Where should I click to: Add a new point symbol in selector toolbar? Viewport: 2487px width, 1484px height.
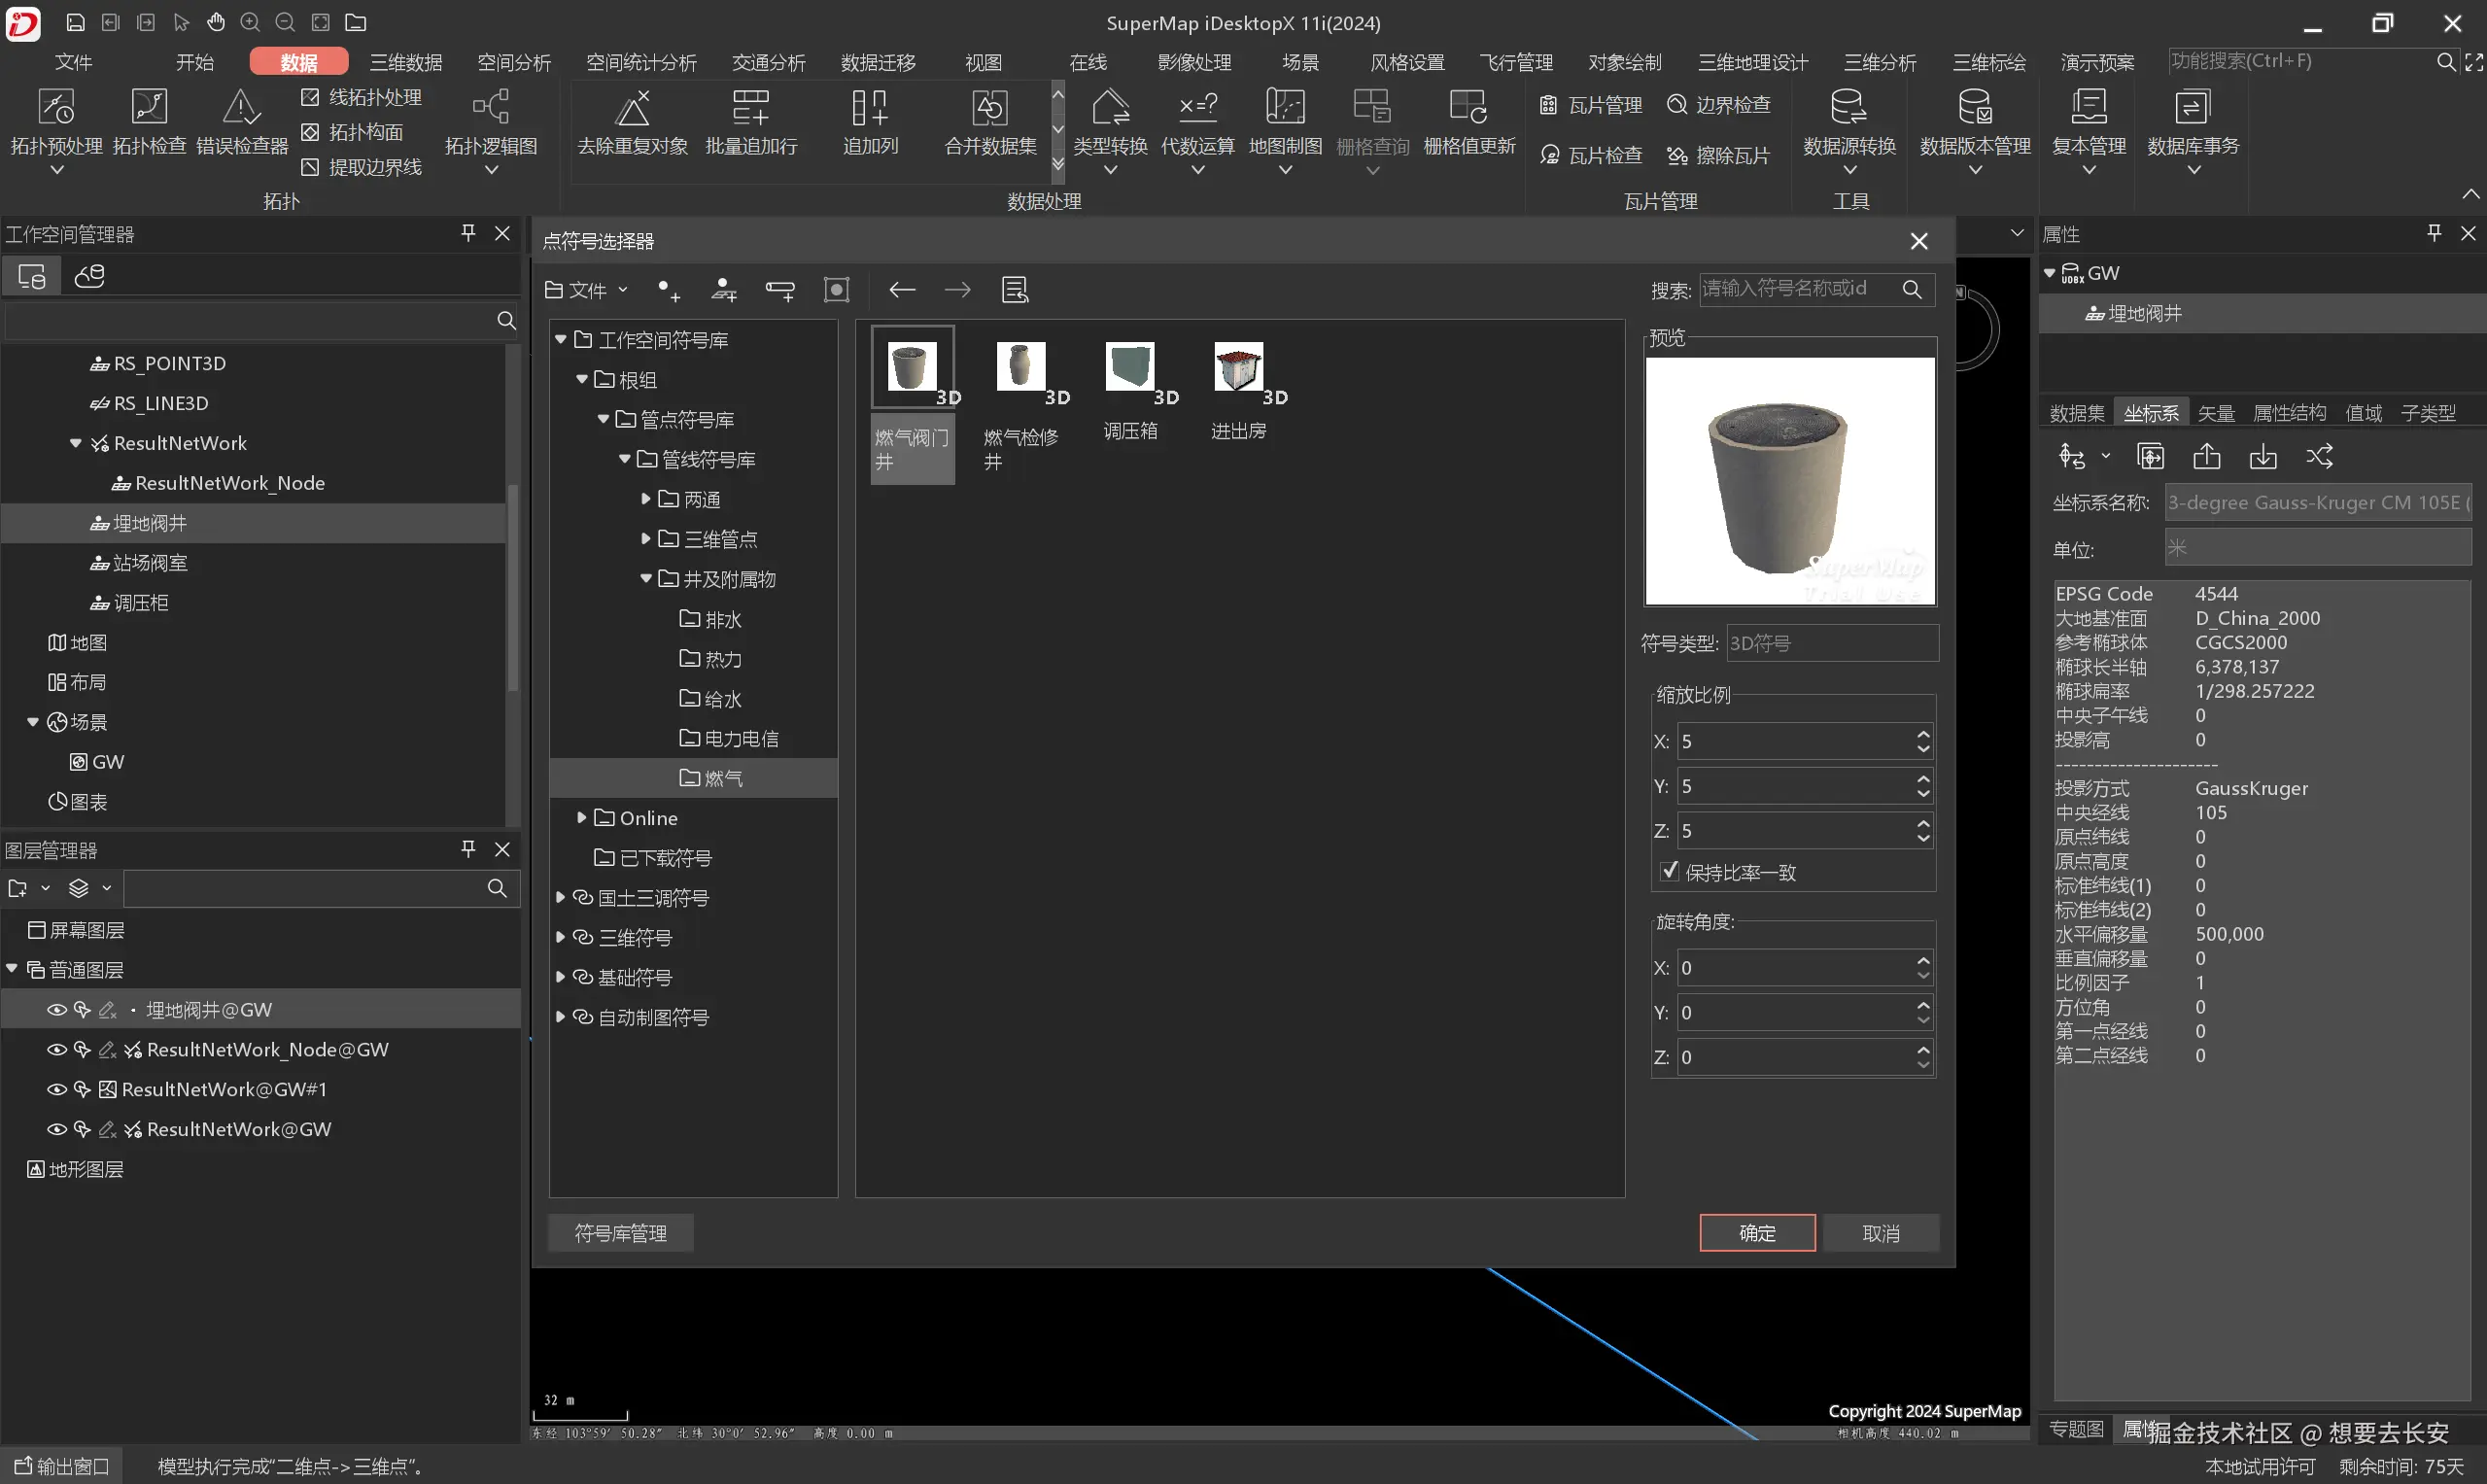[669, 290]
